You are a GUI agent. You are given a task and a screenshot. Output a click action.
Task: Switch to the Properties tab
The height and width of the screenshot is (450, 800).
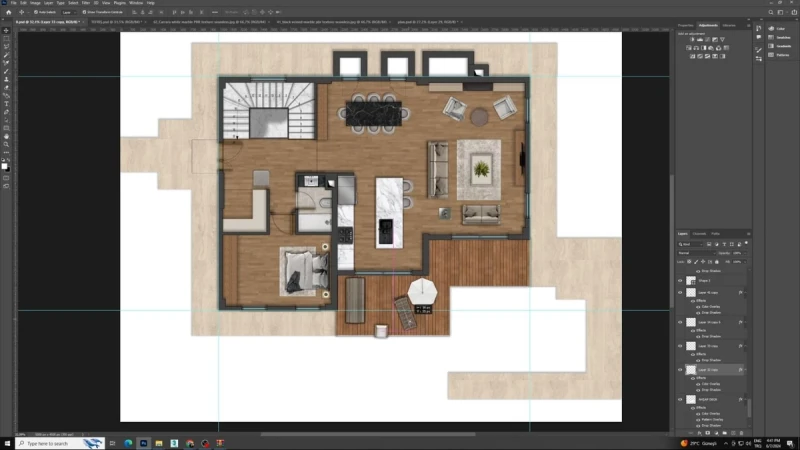pos(686,26)
